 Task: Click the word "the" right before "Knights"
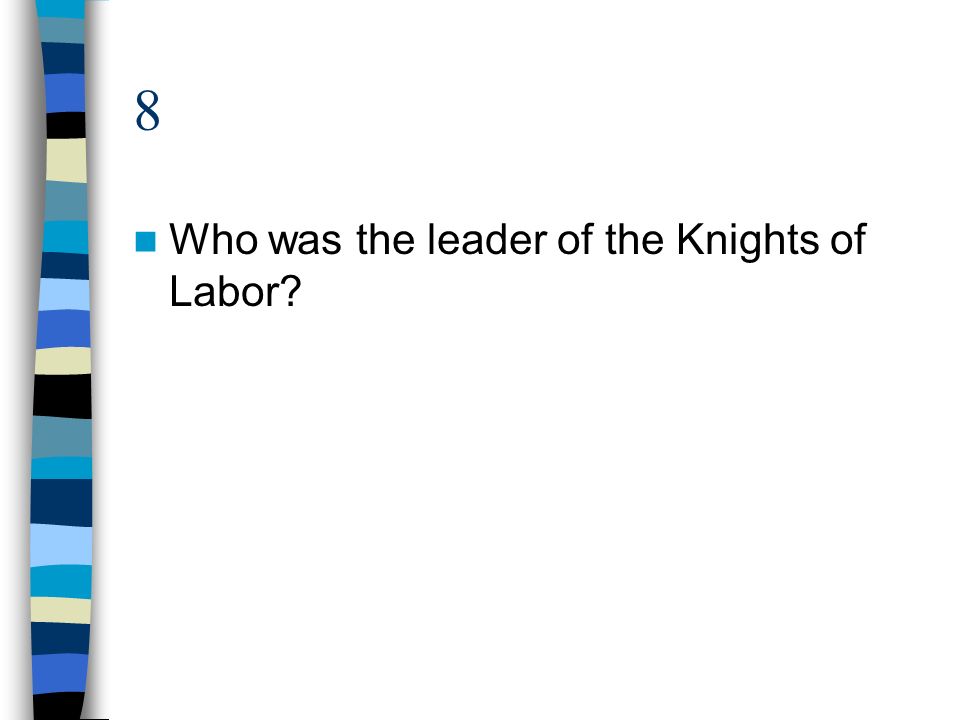point(634,239)
